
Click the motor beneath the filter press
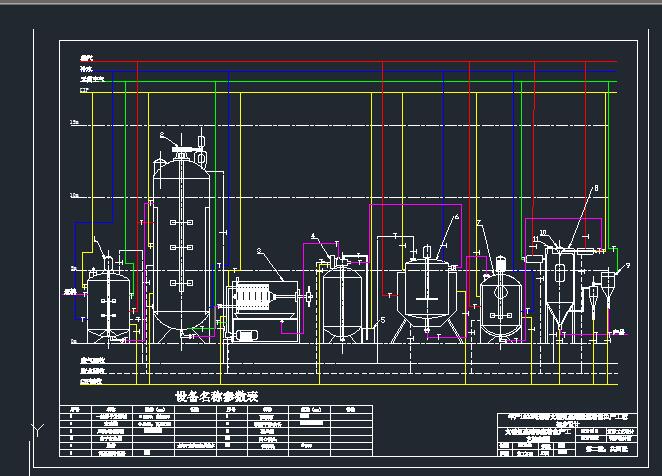pyautogui.click(x=246, y=335)
